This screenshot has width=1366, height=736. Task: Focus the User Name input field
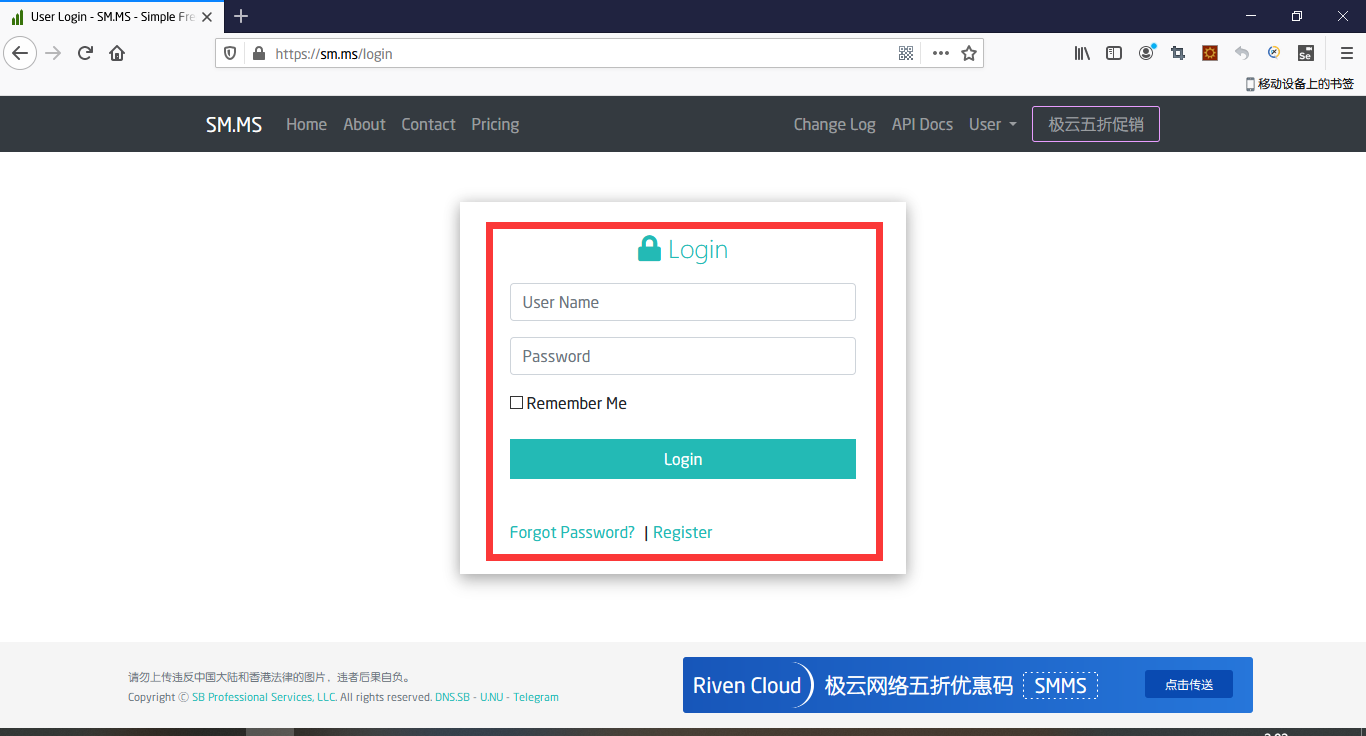pyautogui.click(x=682, y=302)
